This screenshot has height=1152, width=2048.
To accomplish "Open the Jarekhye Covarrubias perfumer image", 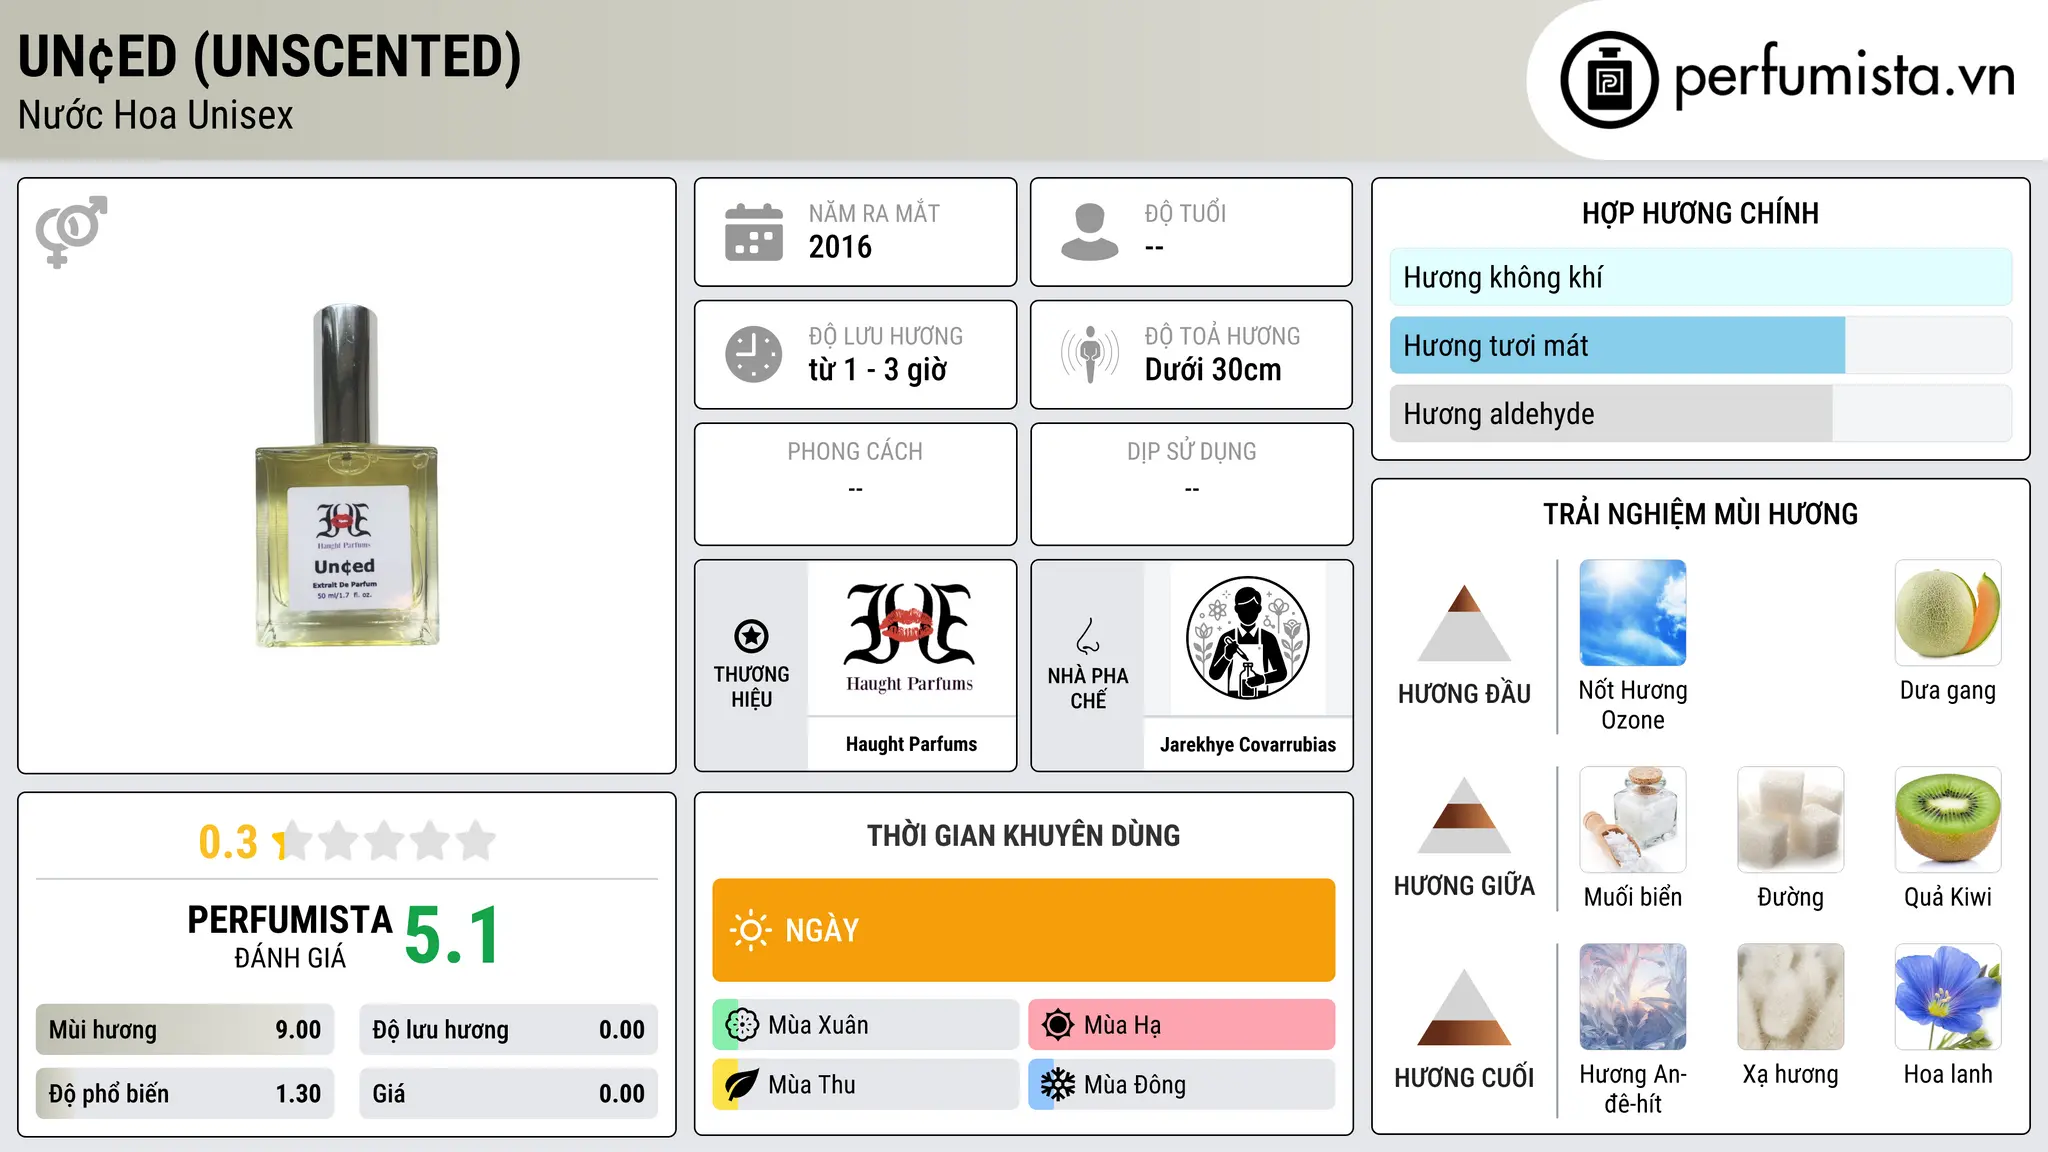I will point(1248,638).
